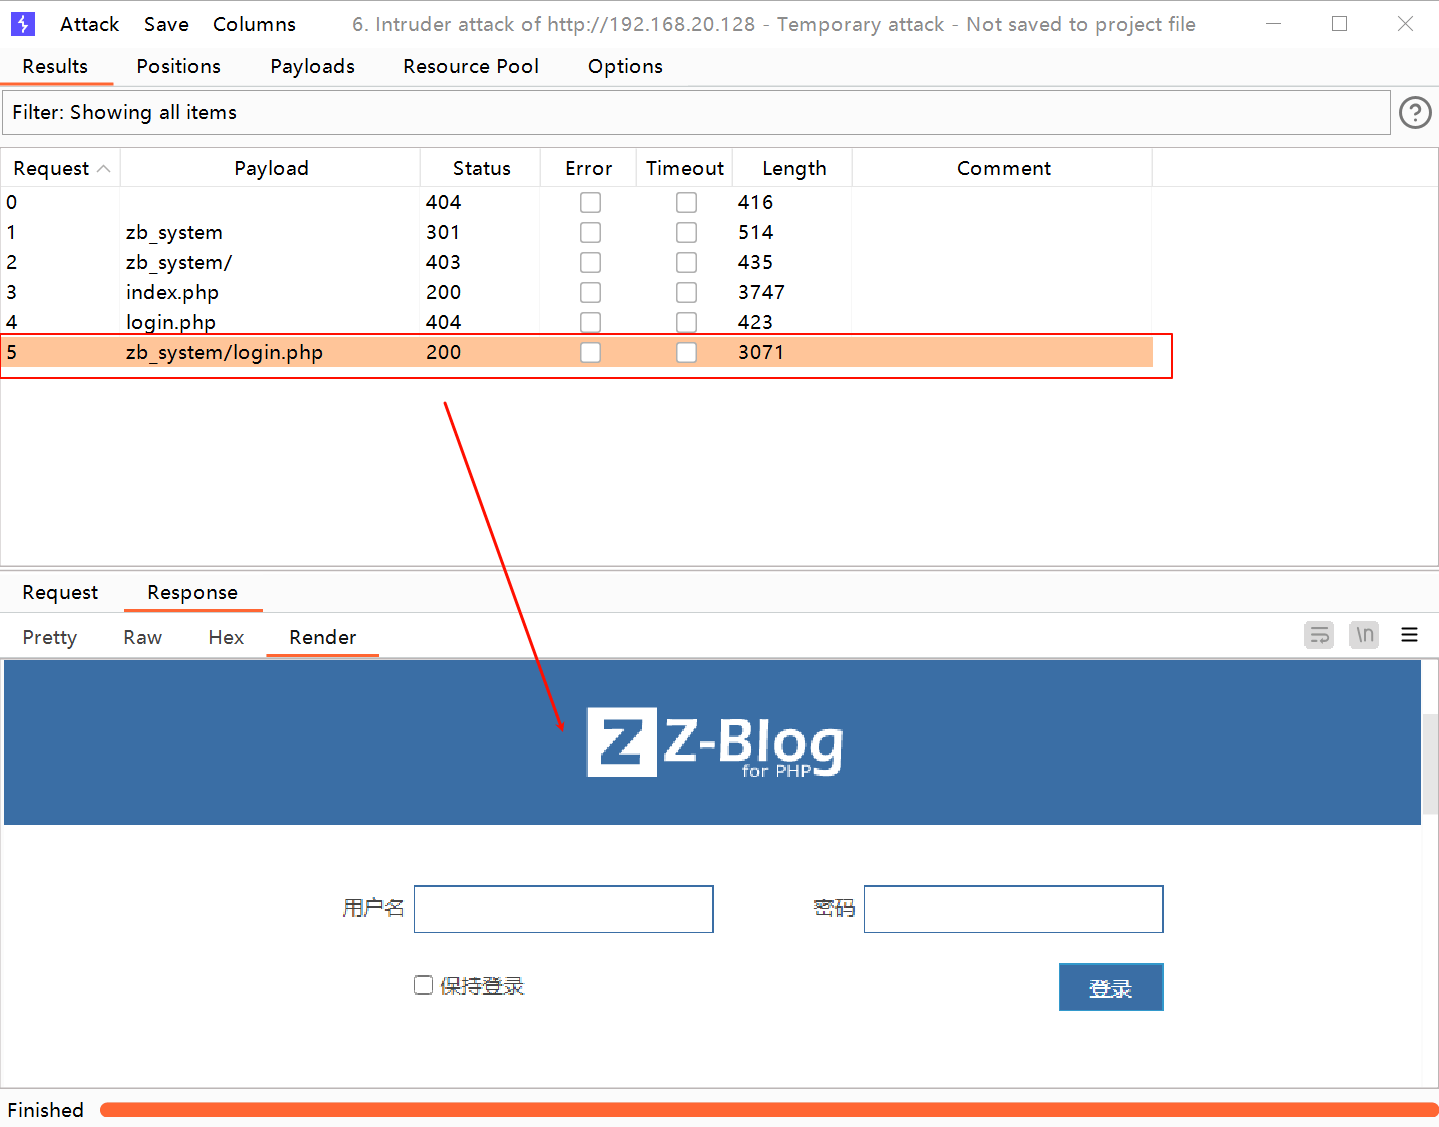Click the attack progress bar
This screenshot has width=1439, height=1127.
(x=768, y=1110)
